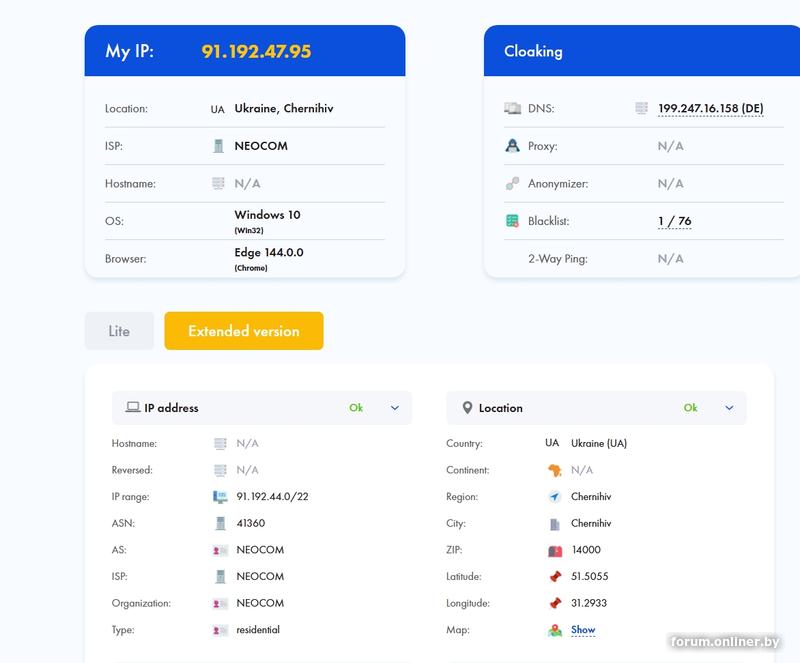This screenshot has width=800, height=663.
Task: Click the Ukraine, Chernihiv location text
Action: [284, 108]
